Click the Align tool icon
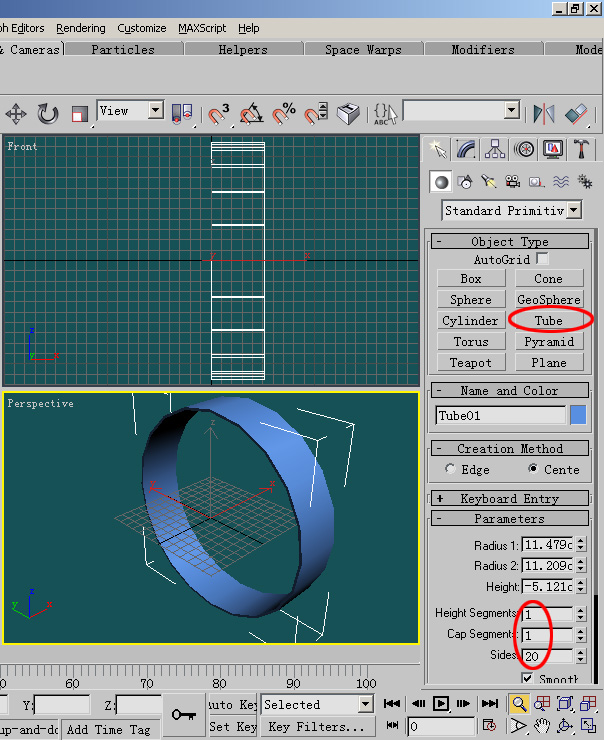The width and height of the screenshot is (604, 740). [x=576, y=114]
